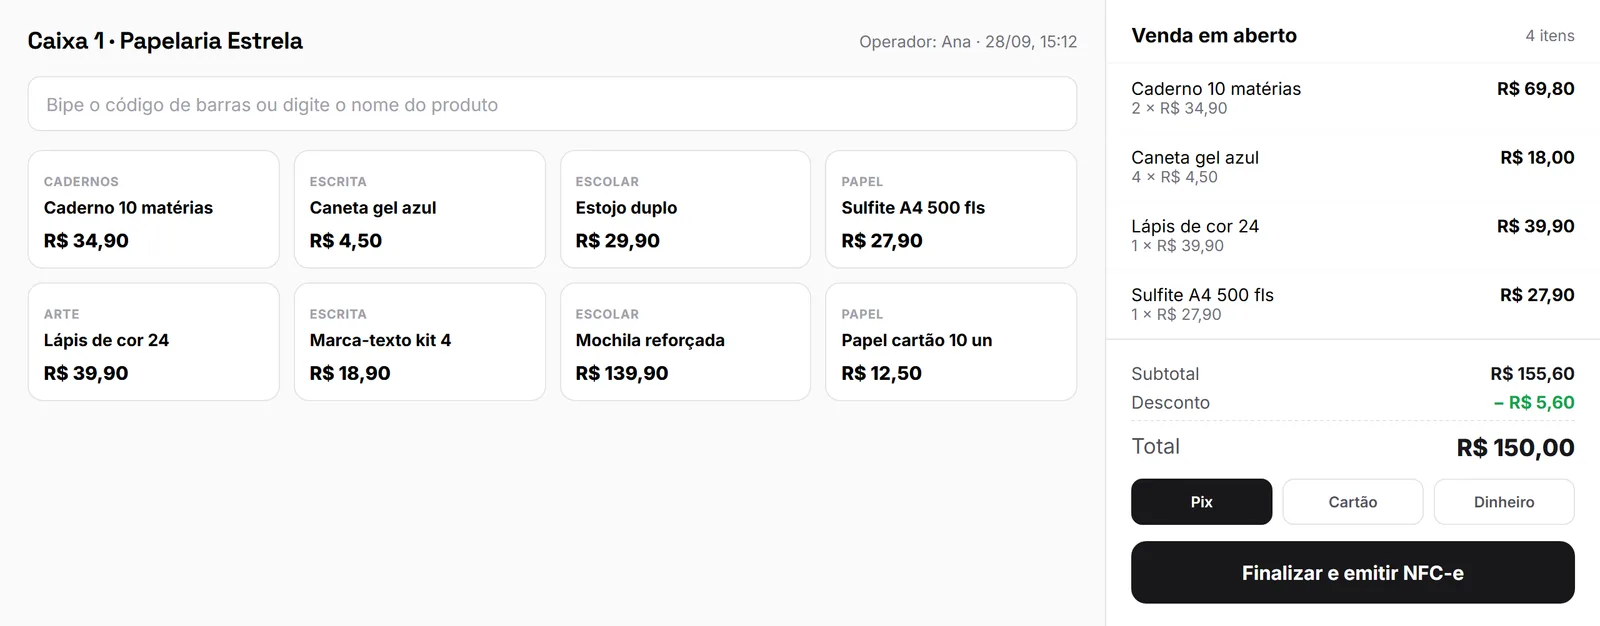1600x626 pixels.
Task: Select the Sulfite A4 500 fls product card
Action: (x=951, y=209)
